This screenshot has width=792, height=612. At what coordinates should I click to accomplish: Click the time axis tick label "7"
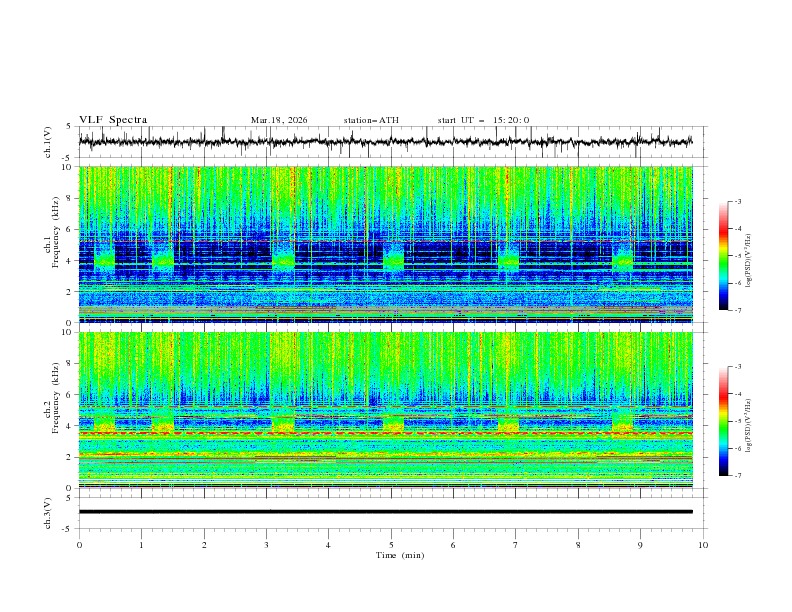(516, 545)
